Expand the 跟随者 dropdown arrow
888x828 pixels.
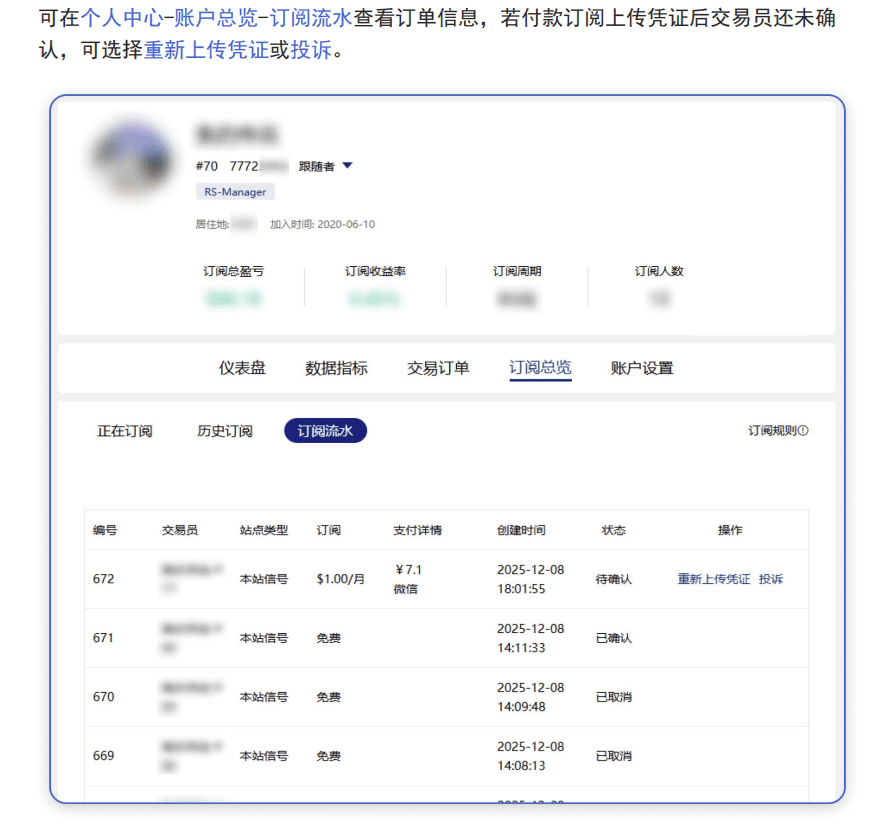(347, 166)
